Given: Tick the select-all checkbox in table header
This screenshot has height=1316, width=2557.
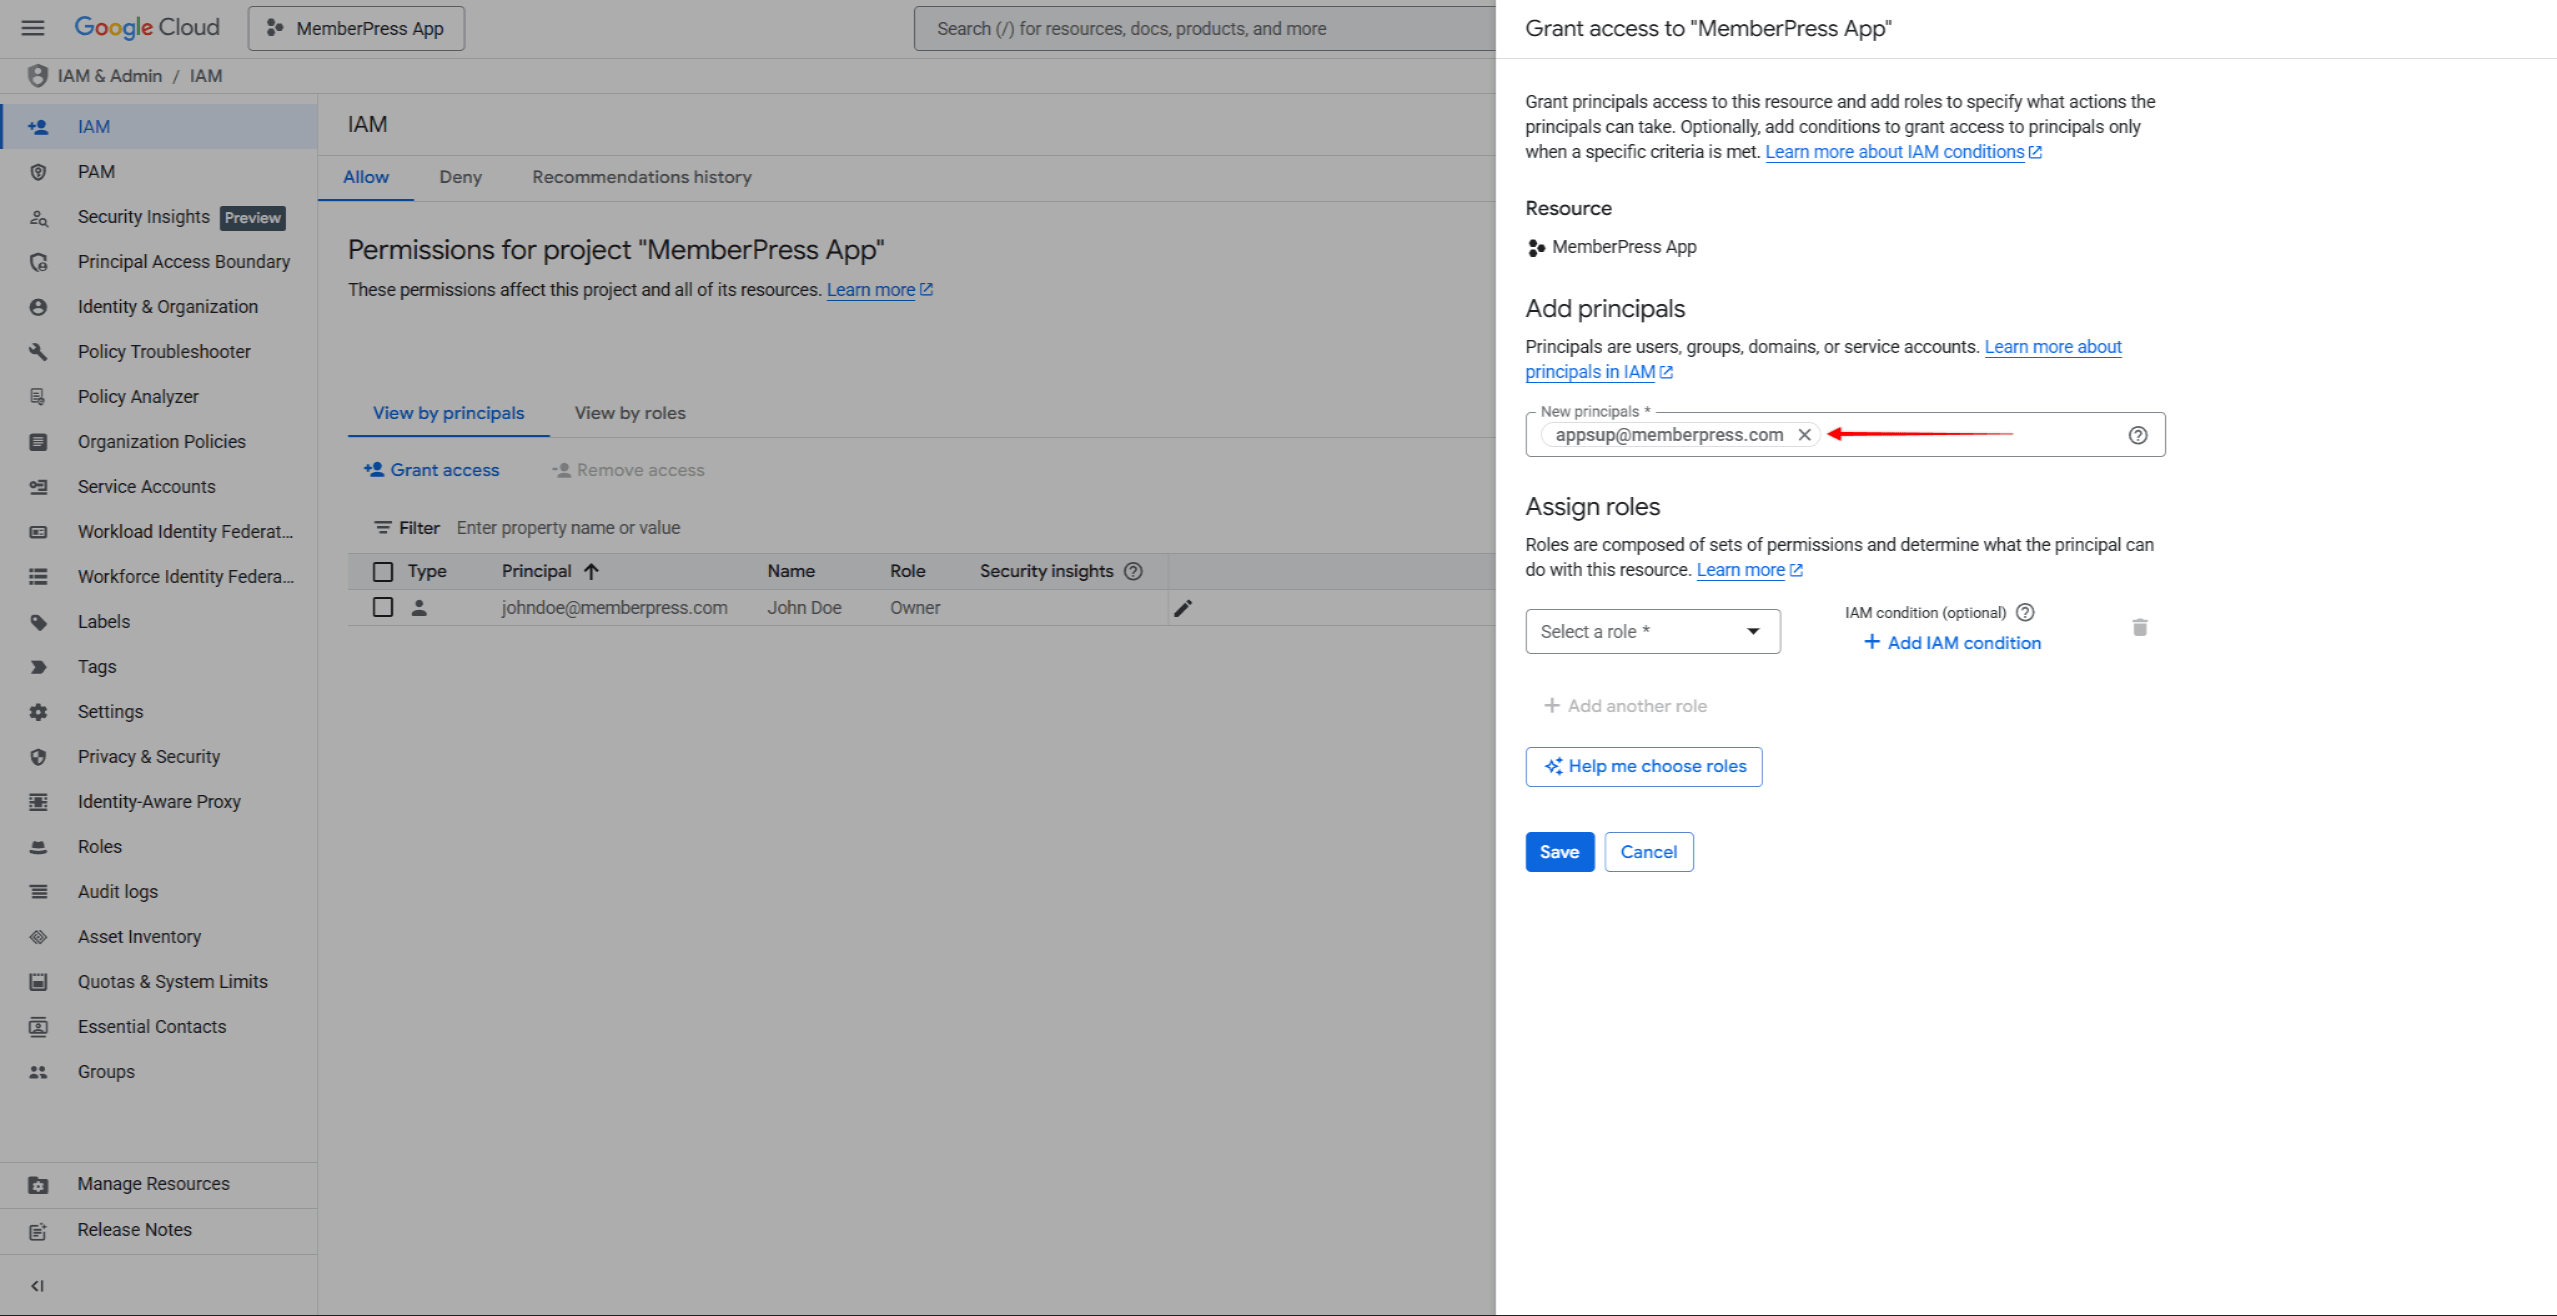Looking at the screenshot, I should 382,571.
